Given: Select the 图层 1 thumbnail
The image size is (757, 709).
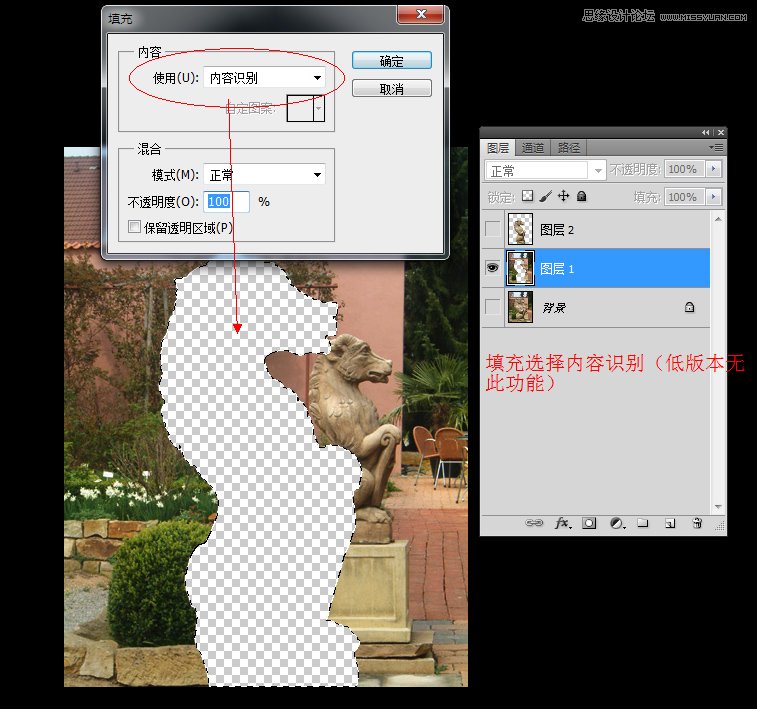Looking at the screenshot, I should 520,268.
